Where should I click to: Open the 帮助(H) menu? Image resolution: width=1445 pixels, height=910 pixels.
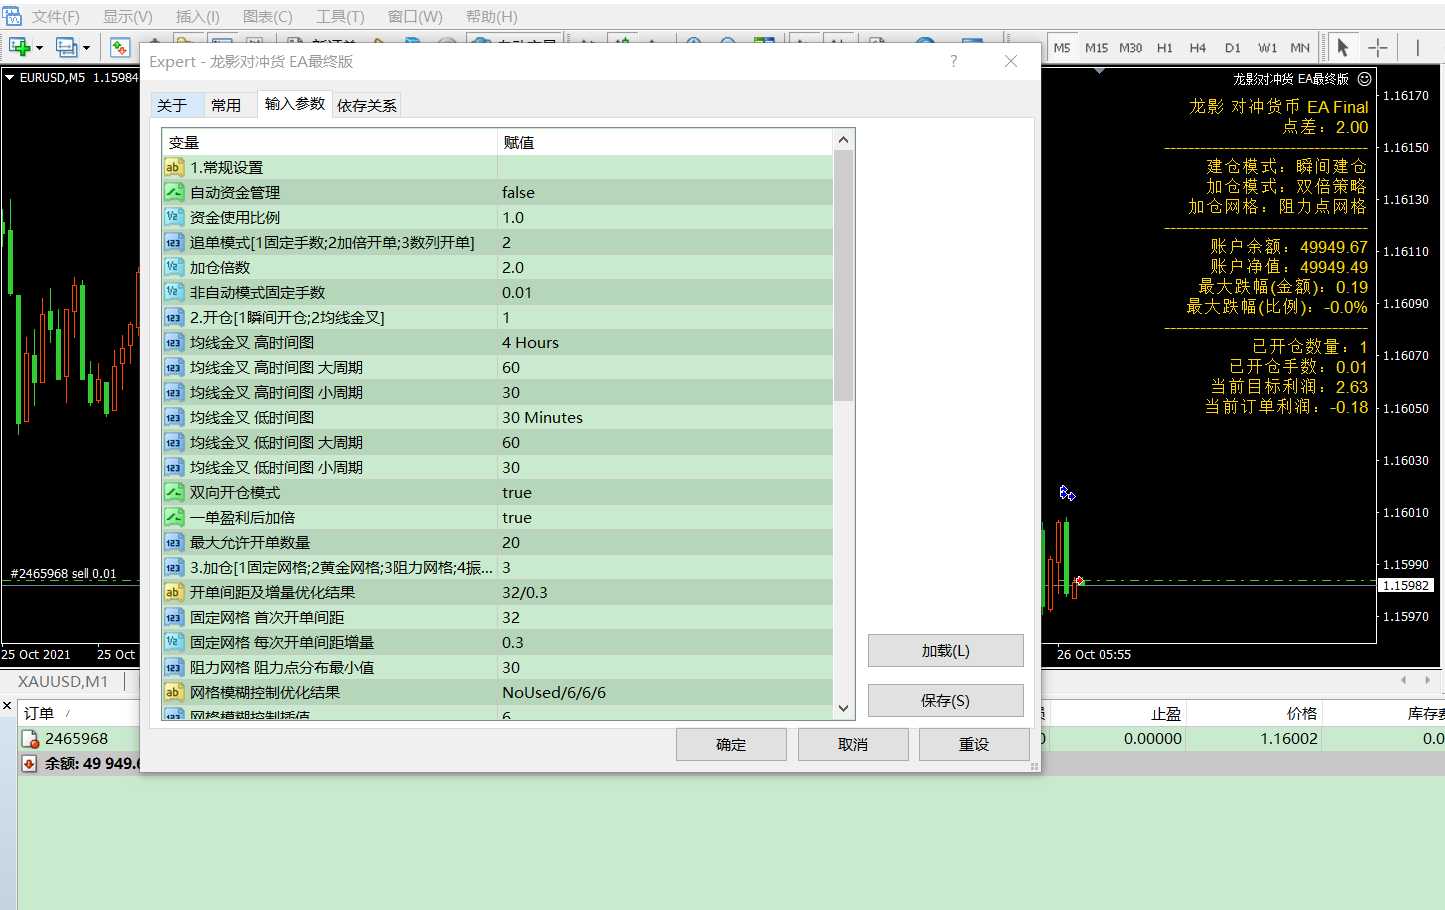[x=491, y=16]
